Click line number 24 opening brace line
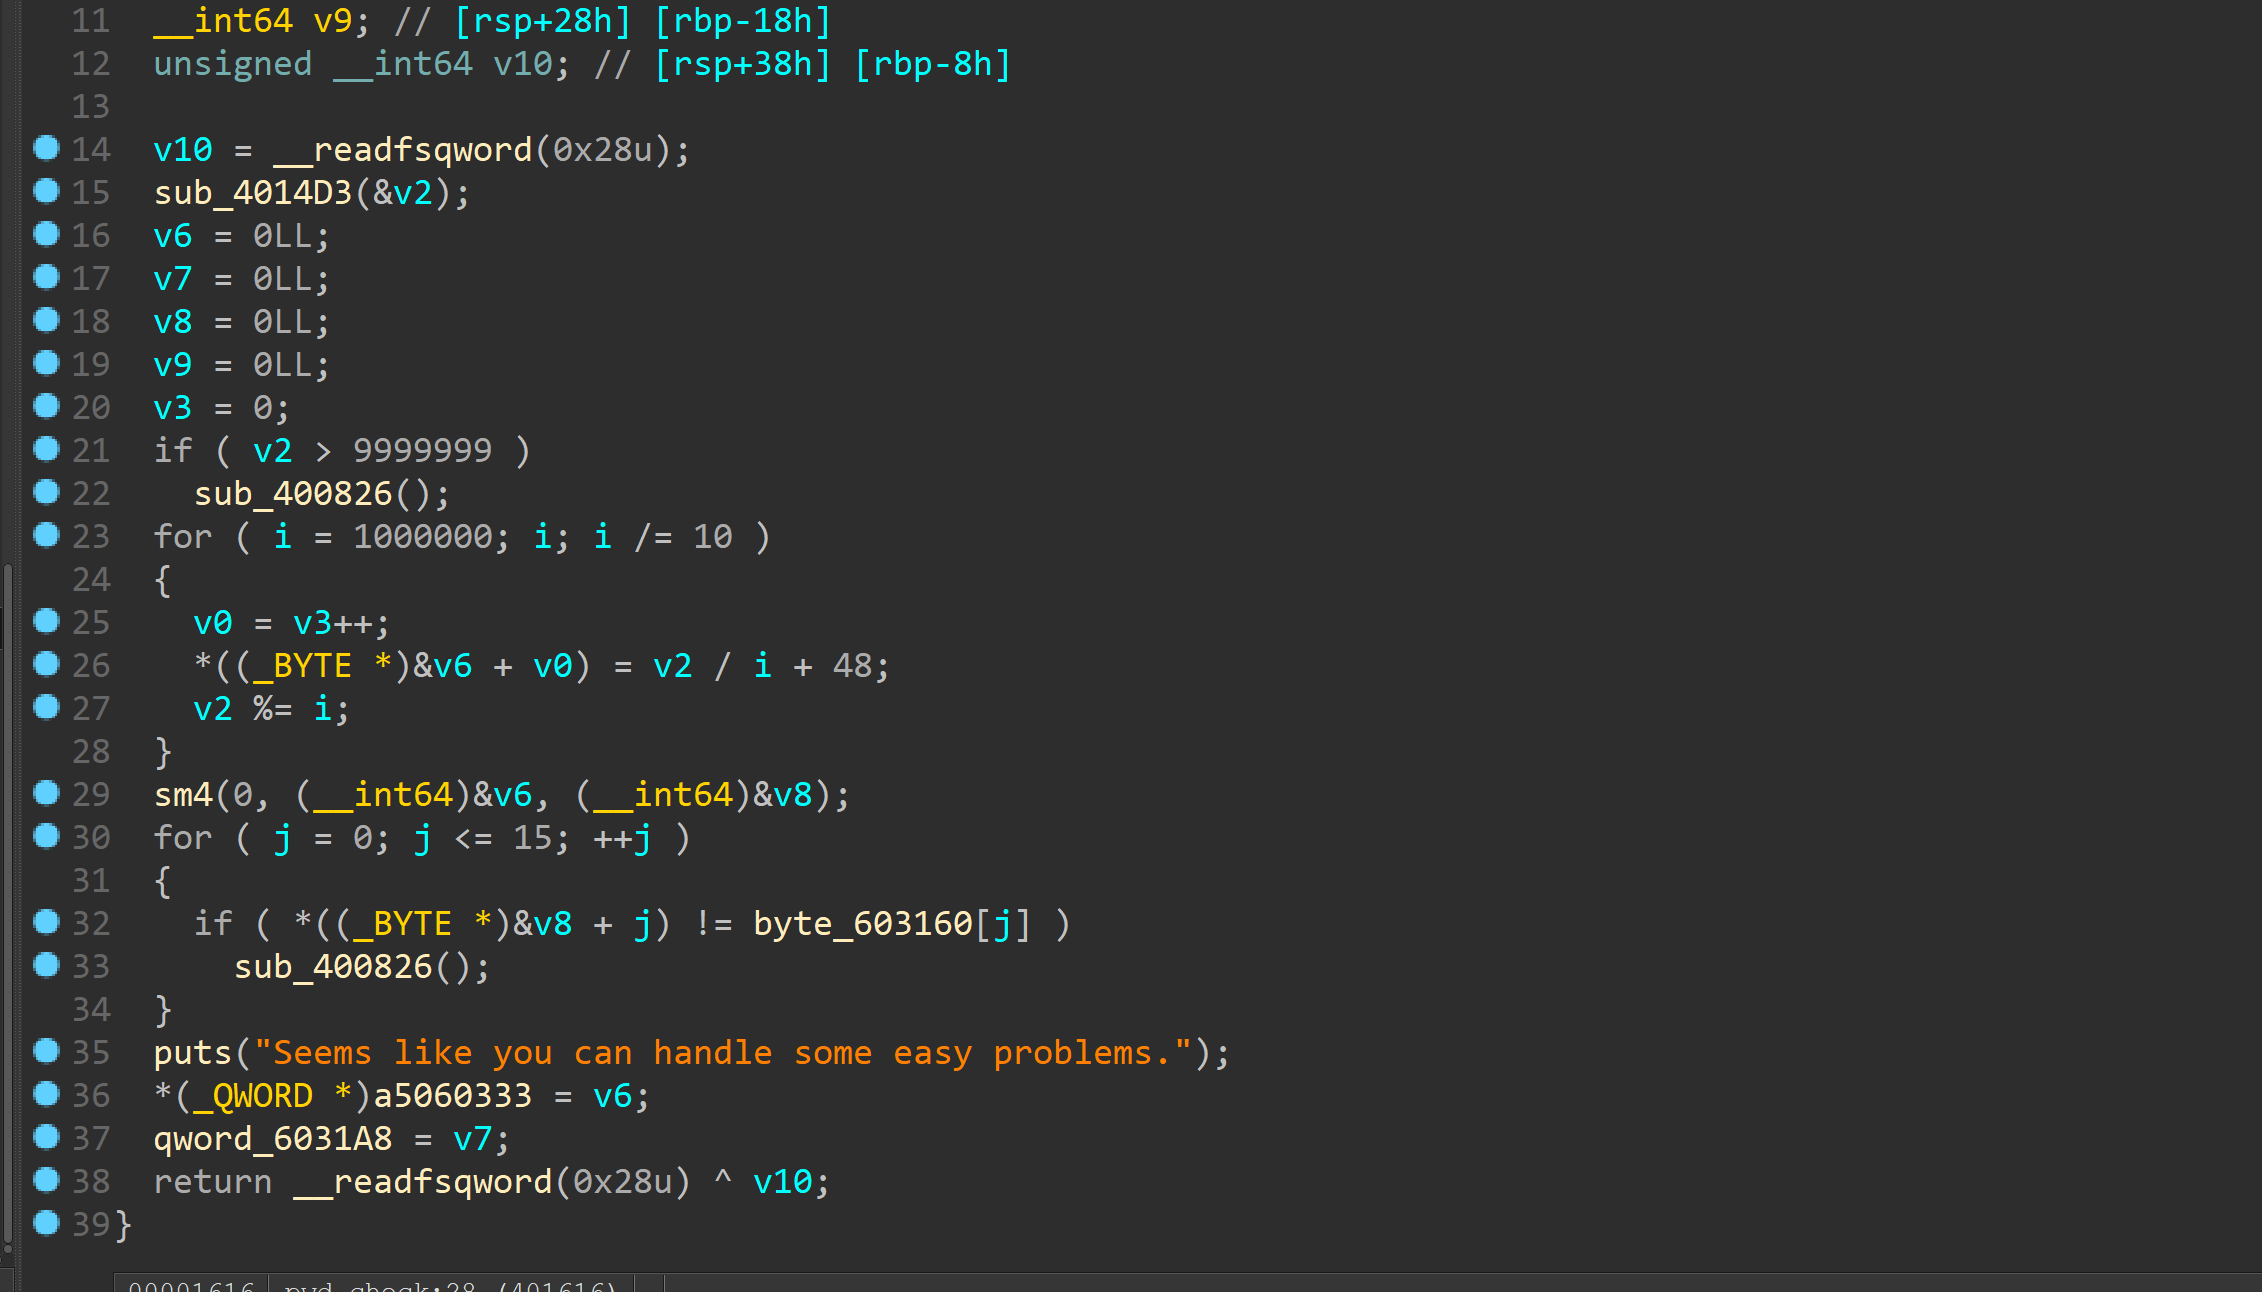The width and height of the screenshot is (2262, 1292). pos(90,580)
